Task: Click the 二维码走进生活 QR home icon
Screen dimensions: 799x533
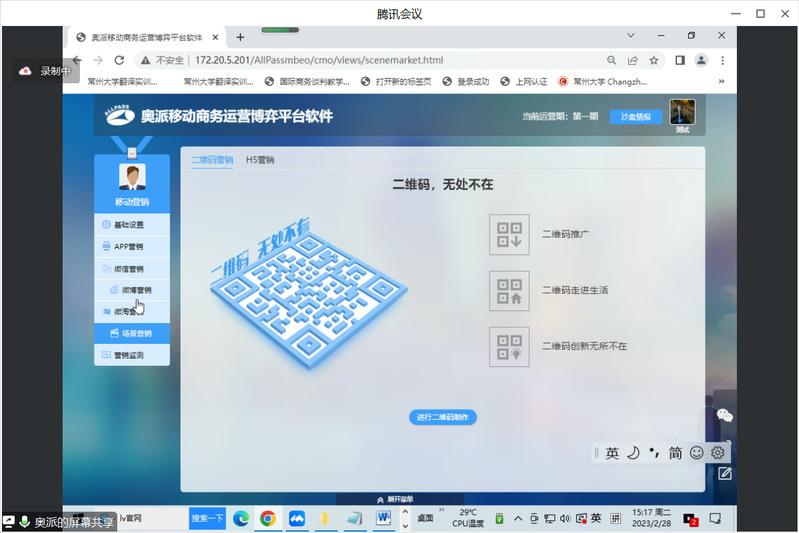Action: [x=509, y=290]
